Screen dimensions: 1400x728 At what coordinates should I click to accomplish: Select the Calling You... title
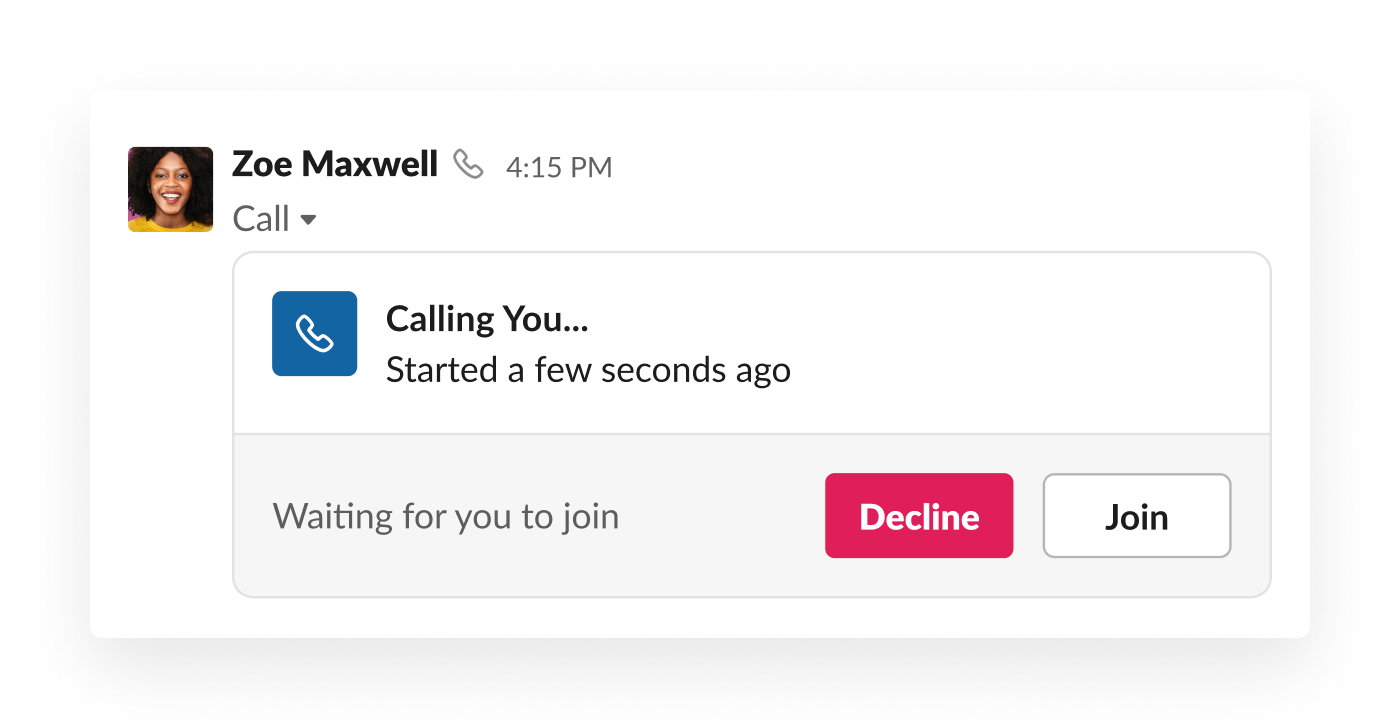click(487, 319)
